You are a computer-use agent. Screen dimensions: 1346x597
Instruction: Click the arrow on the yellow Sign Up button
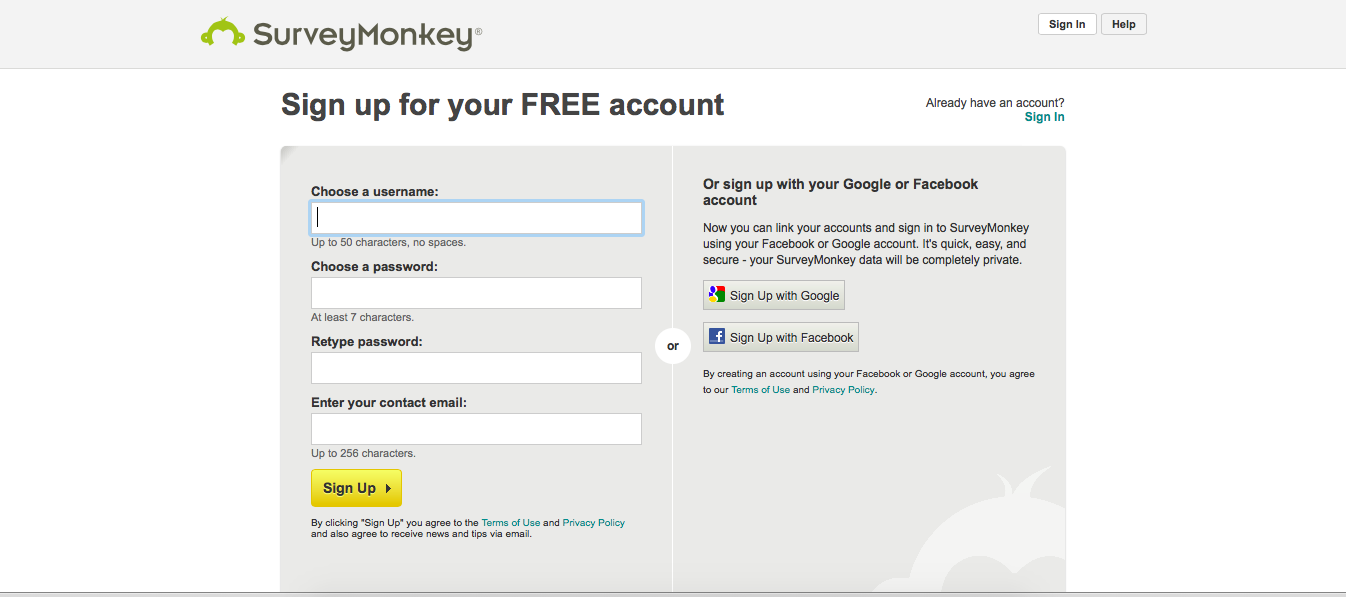tap(388, 488)
